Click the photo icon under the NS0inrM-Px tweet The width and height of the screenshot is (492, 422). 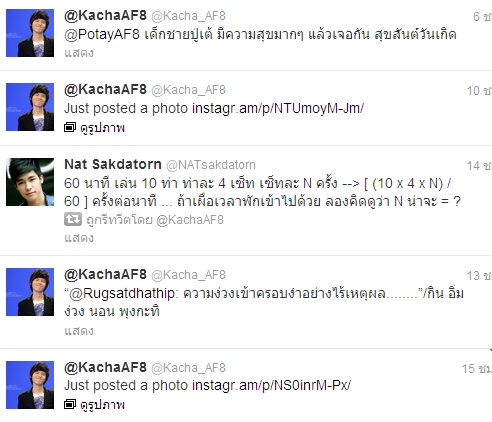point(70,404)
